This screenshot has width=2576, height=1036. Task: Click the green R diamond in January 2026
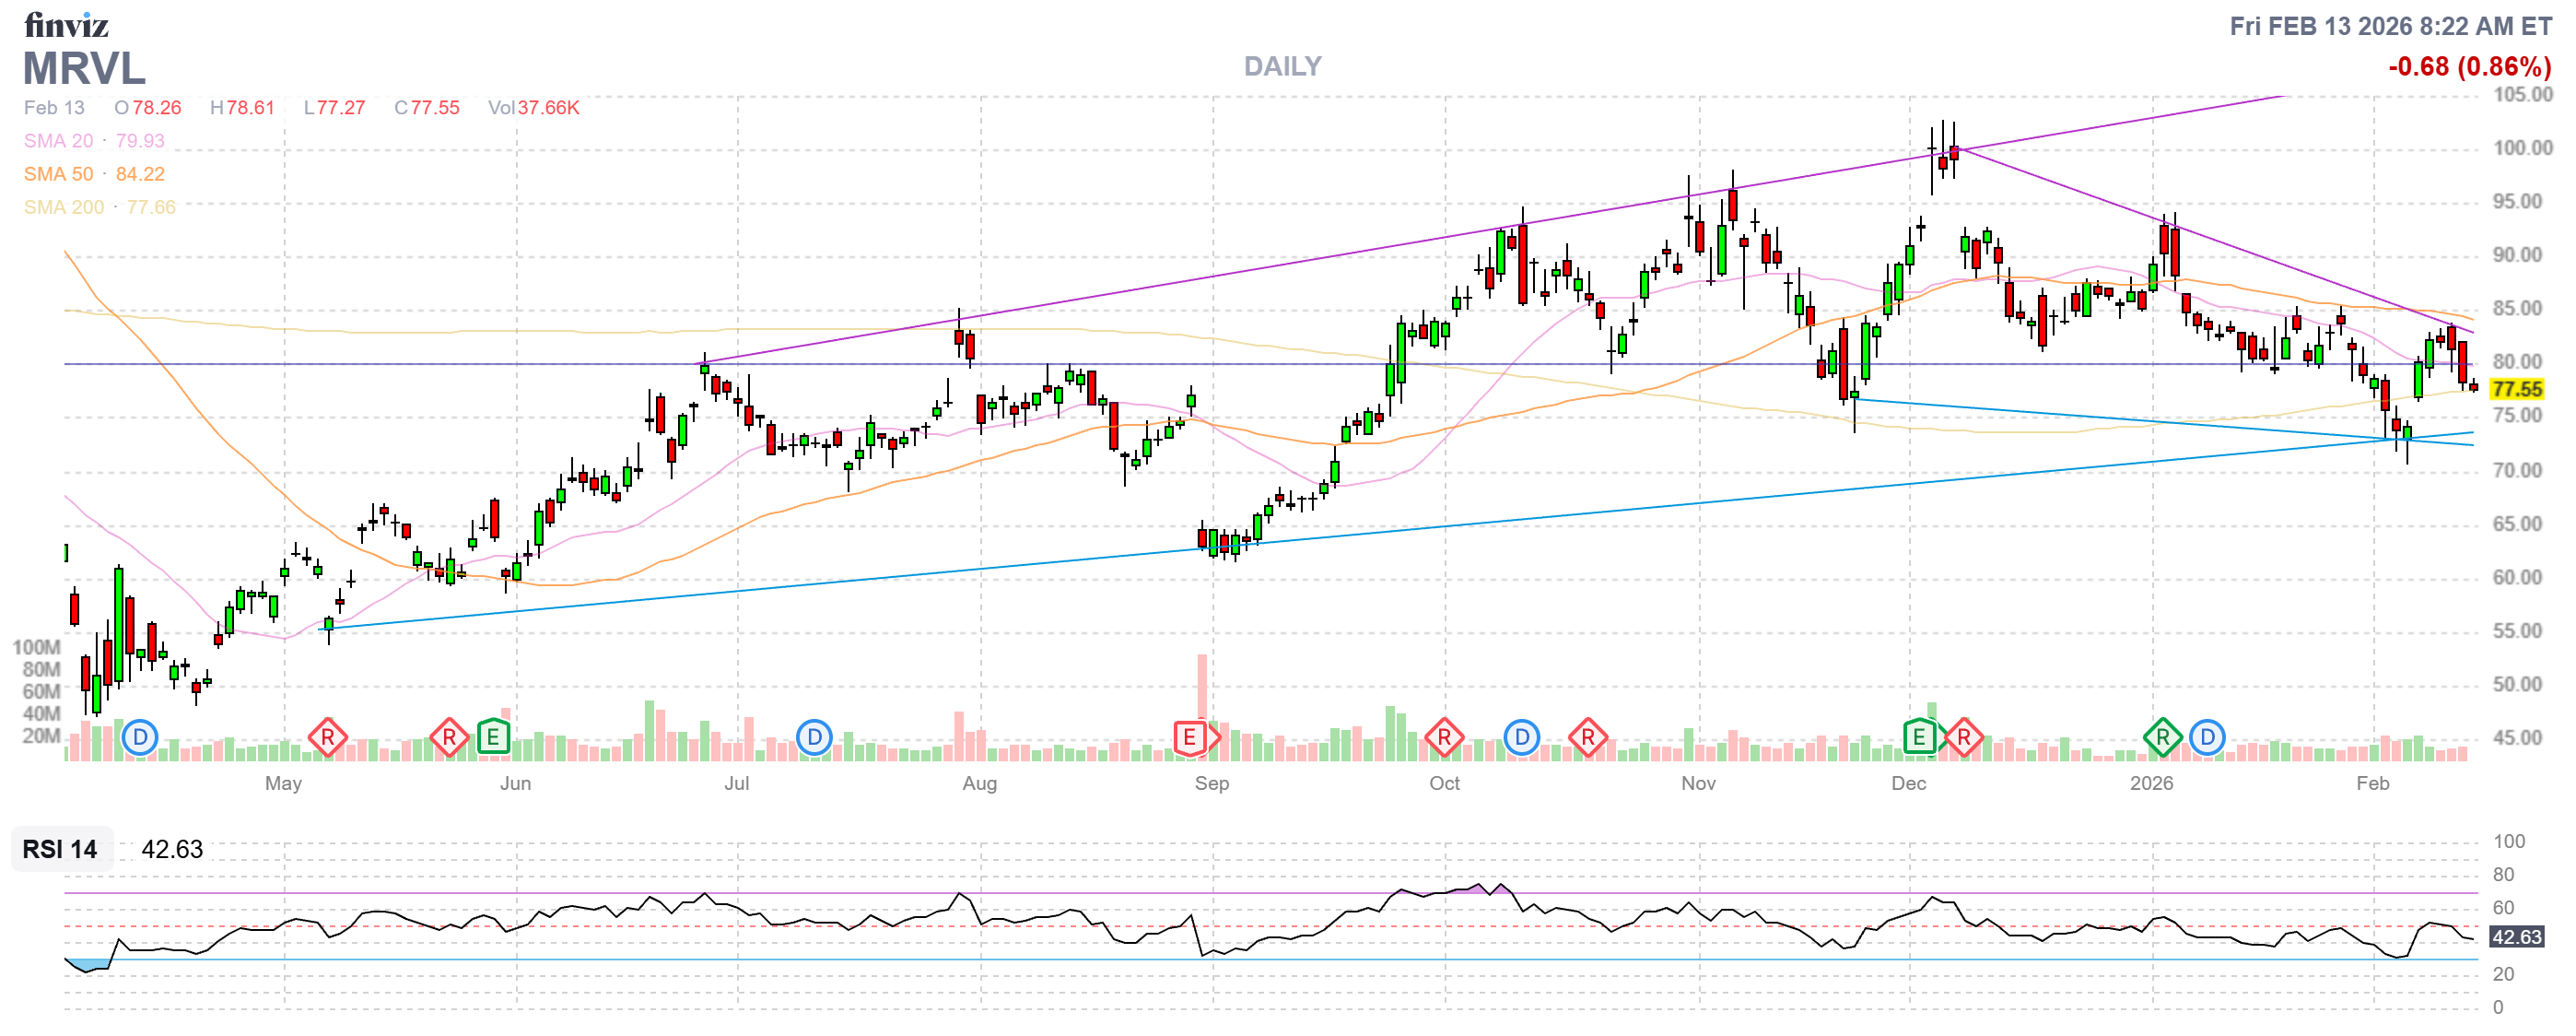(x=2162, y=738)
